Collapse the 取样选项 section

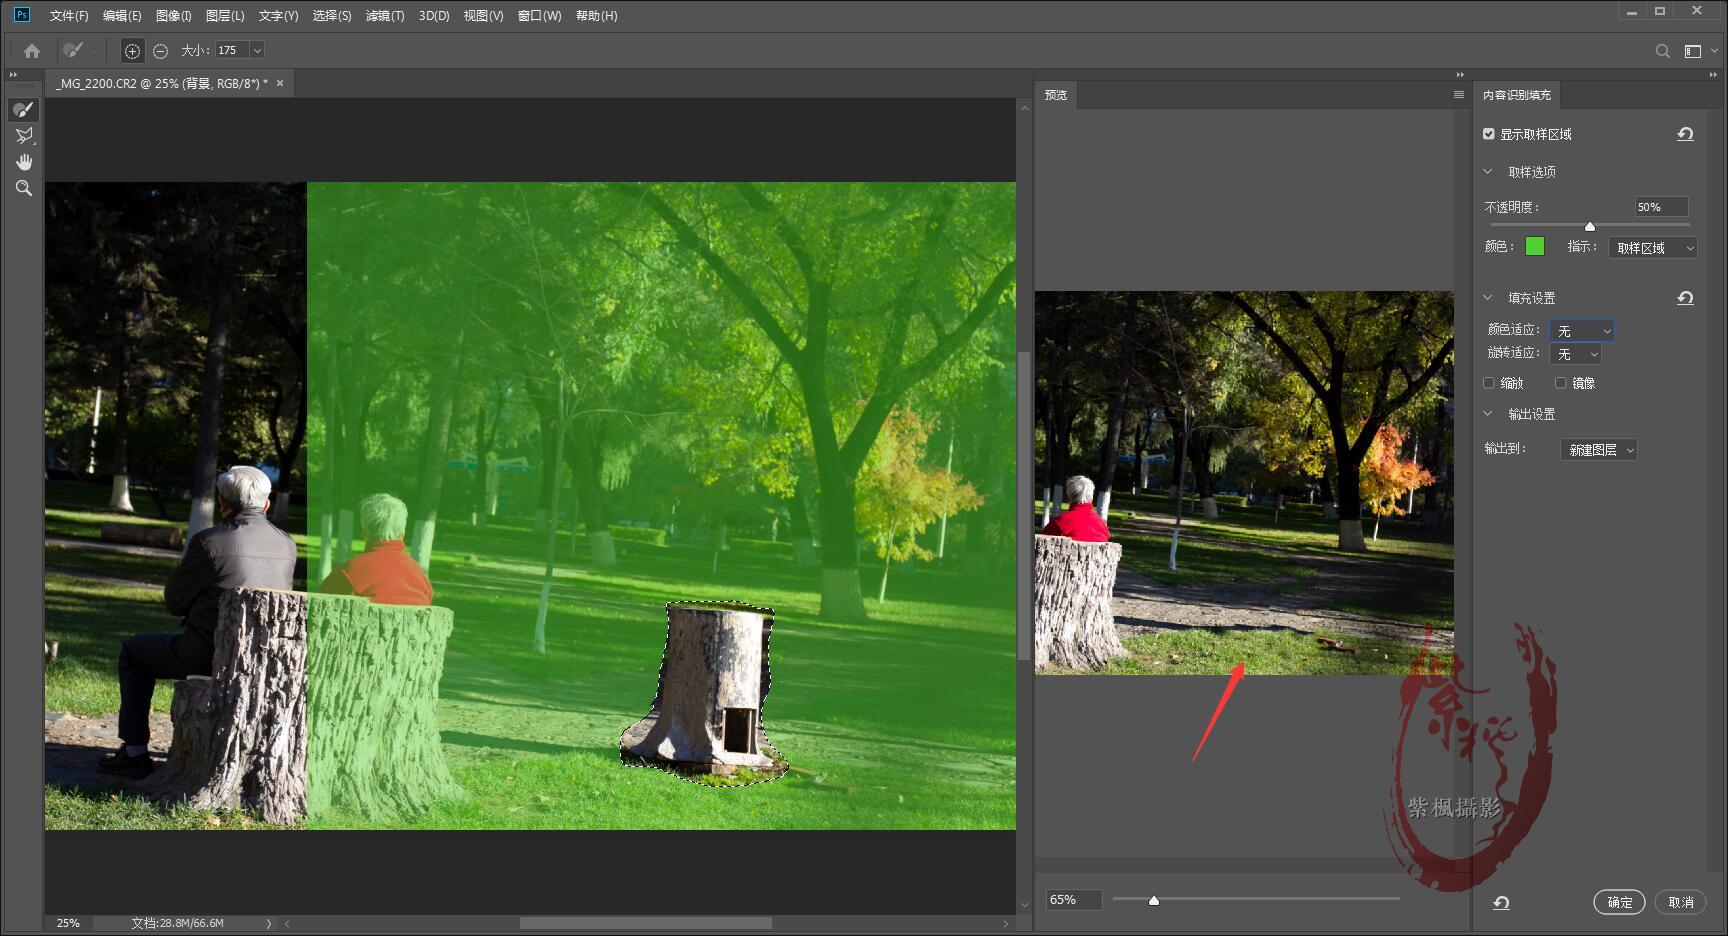pos(1488,172)
